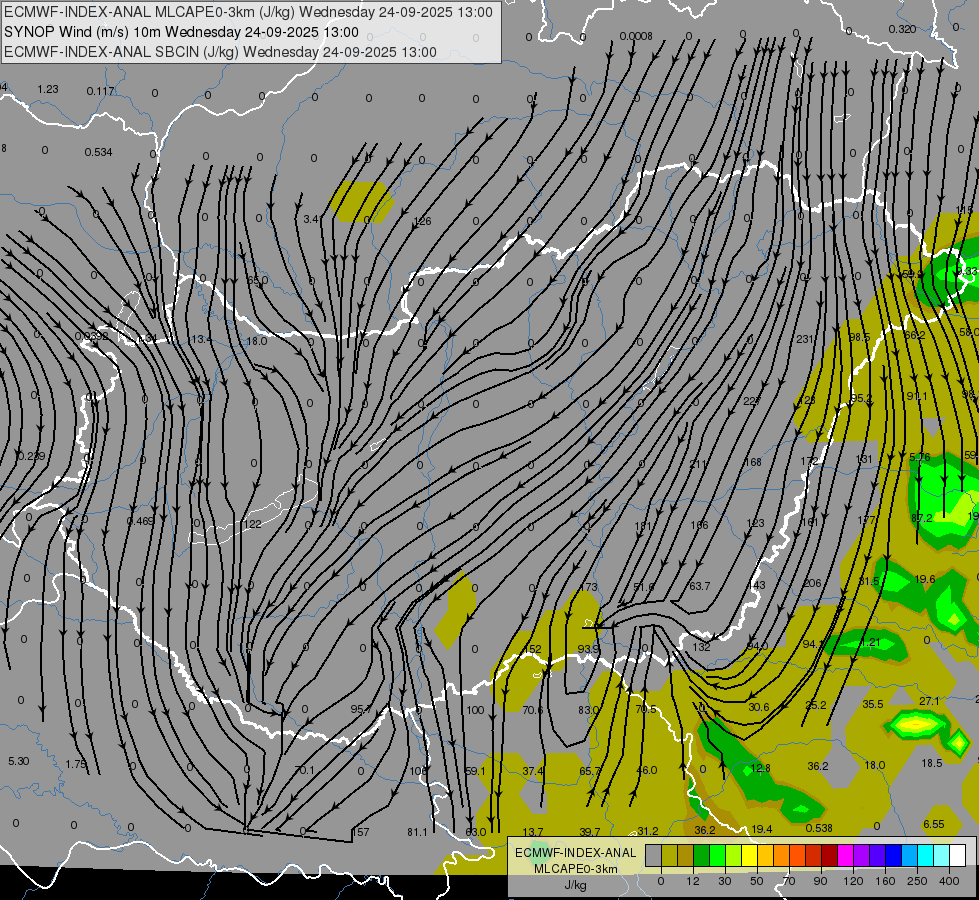Click the map value 83.0

click(589, 710)
